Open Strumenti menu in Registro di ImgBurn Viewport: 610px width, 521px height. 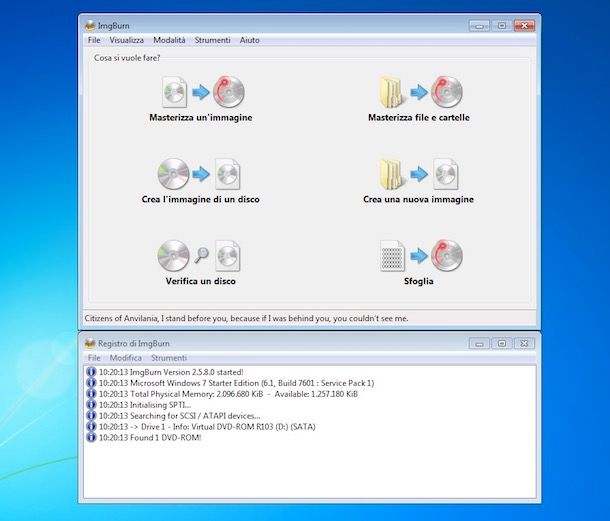(169, 358)
